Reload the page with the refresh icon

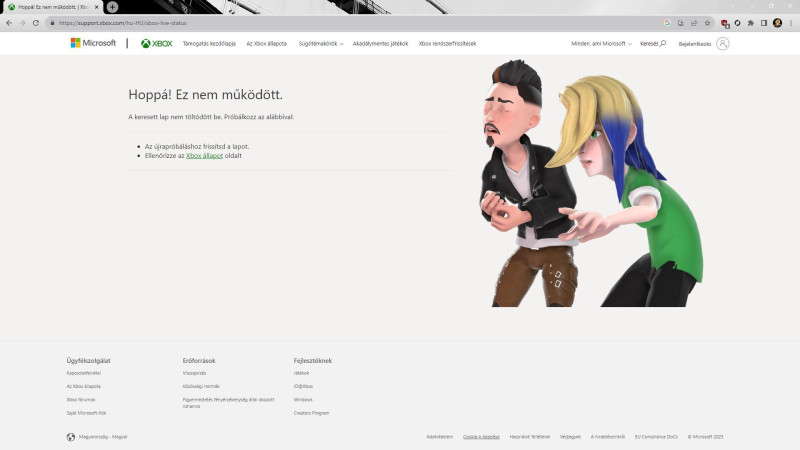coord(36,23)
